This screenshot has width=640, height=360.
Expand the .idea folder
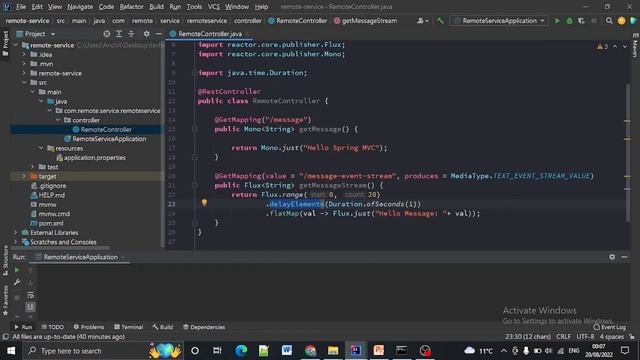[24, 54]
